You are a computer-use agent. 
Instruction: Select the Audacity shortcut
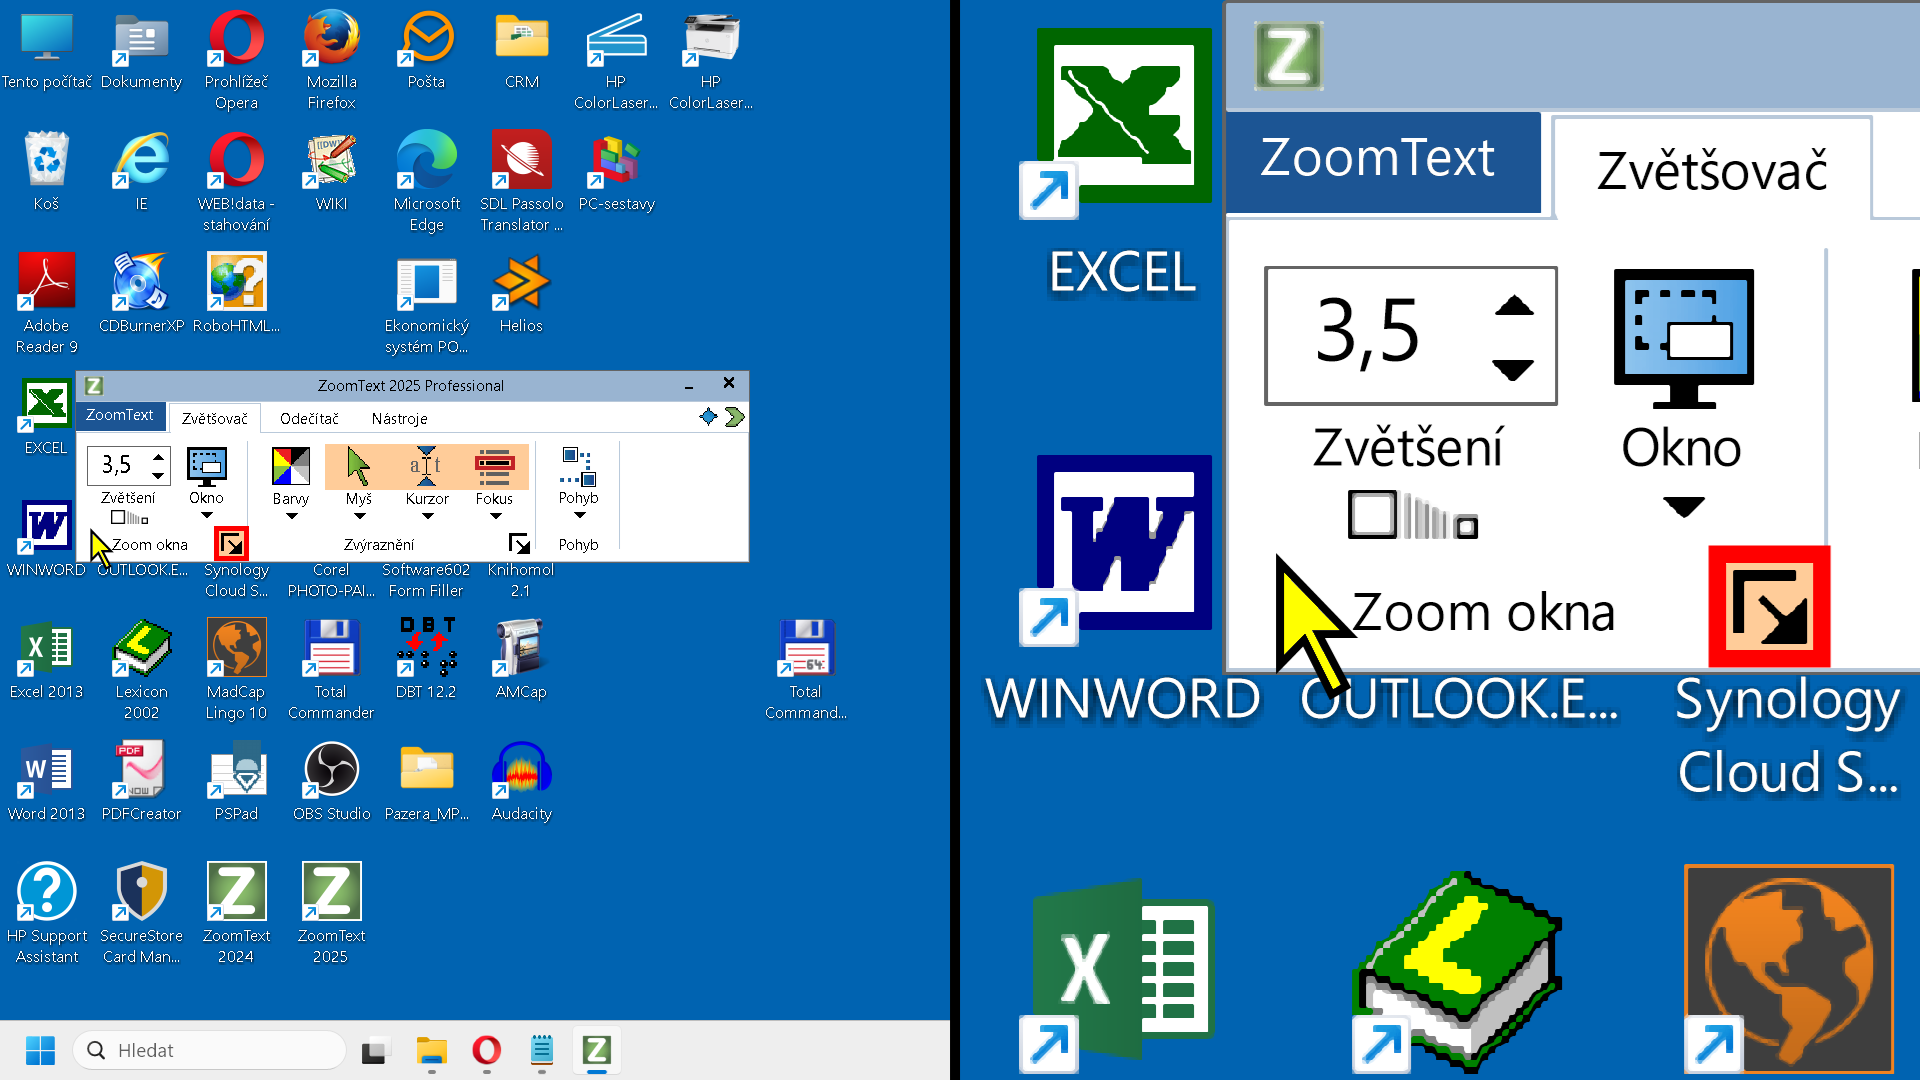coord(521,782)
